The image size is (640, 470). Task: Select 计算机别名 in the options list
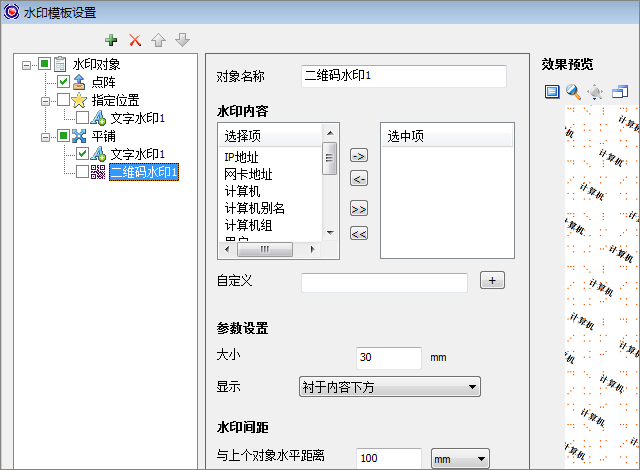(254, 208)
